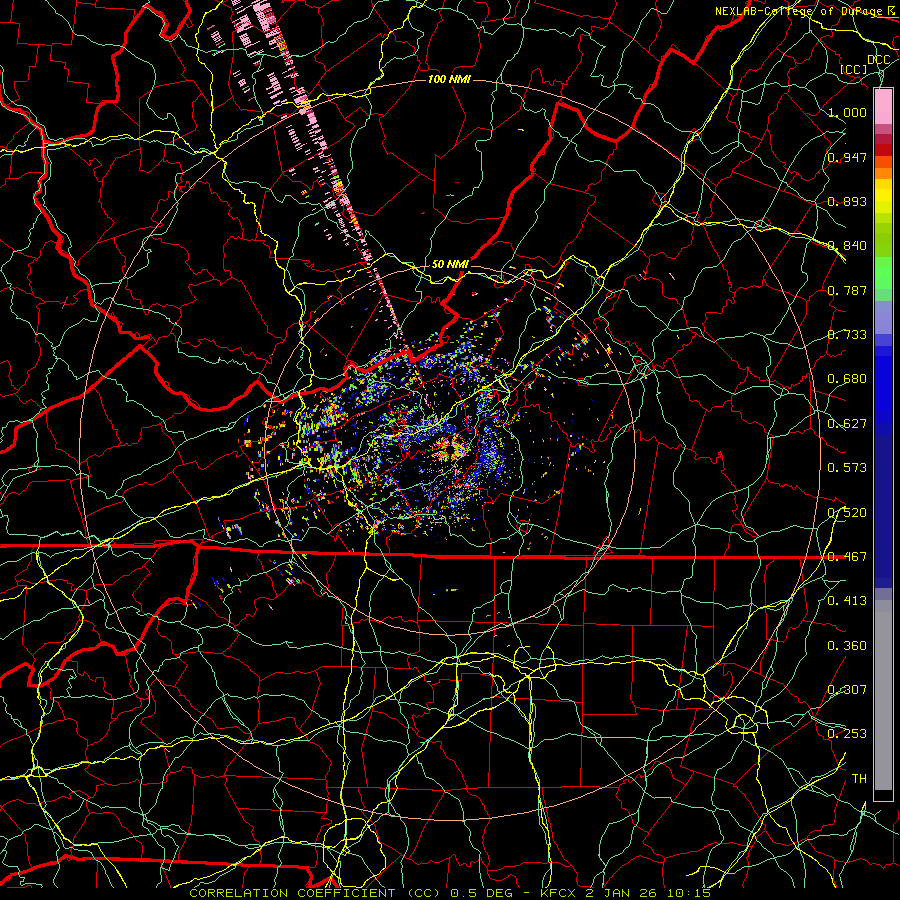This screenshot has width=900, height=900.
Task: Click the 0.5 DEG tilt text
Action: [x=482, y=893]
